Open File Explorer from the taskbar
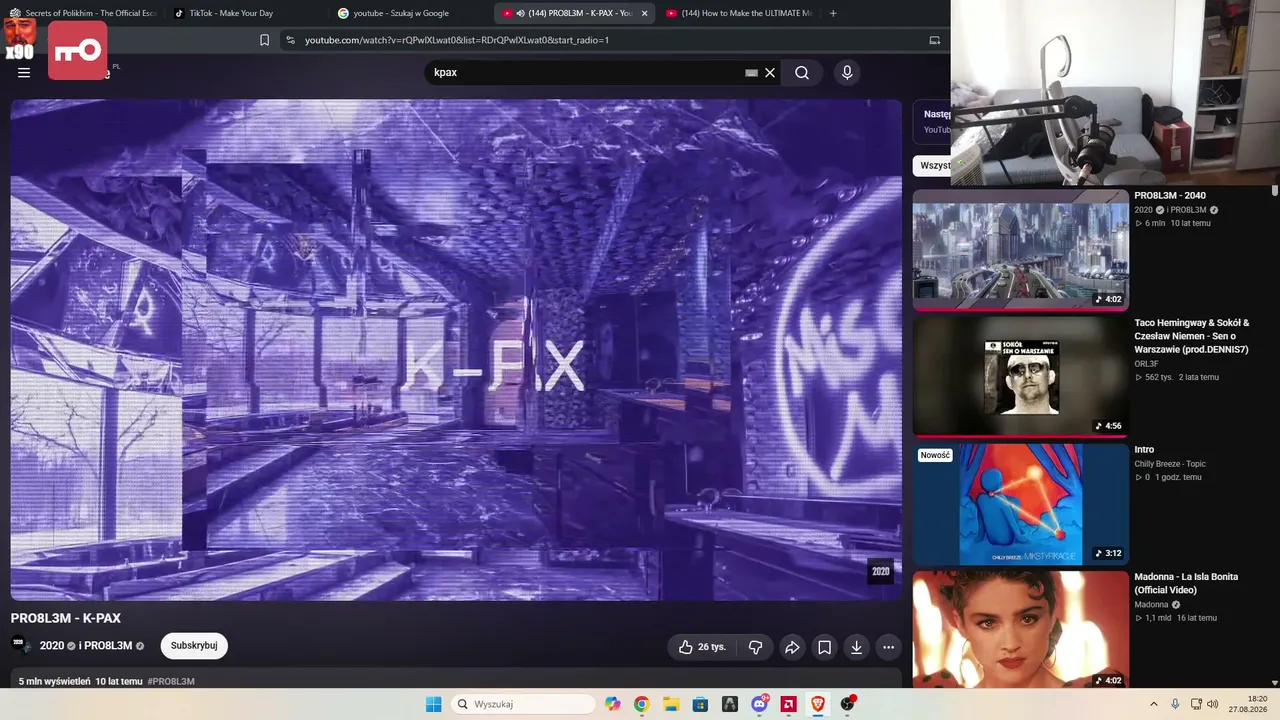Viewport: 1280px width, 720px height. point(671,704)
